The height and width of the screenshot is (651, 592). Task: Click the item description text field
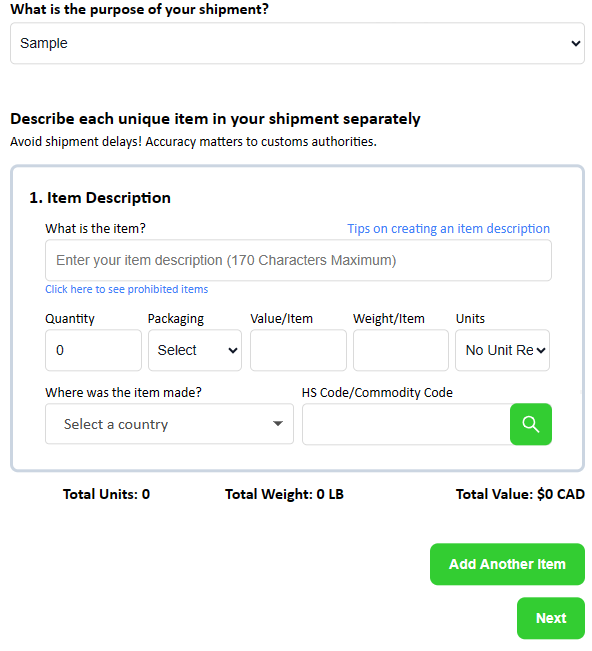[x=298, y=260]
